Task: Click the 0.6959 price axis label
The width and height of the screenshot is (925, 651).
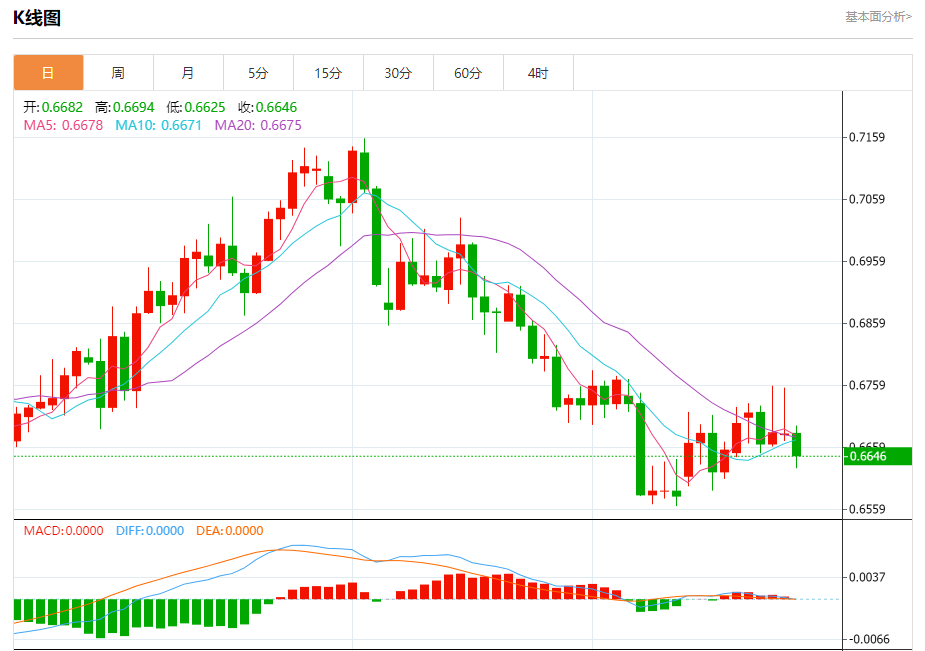Action: [867, 261]
